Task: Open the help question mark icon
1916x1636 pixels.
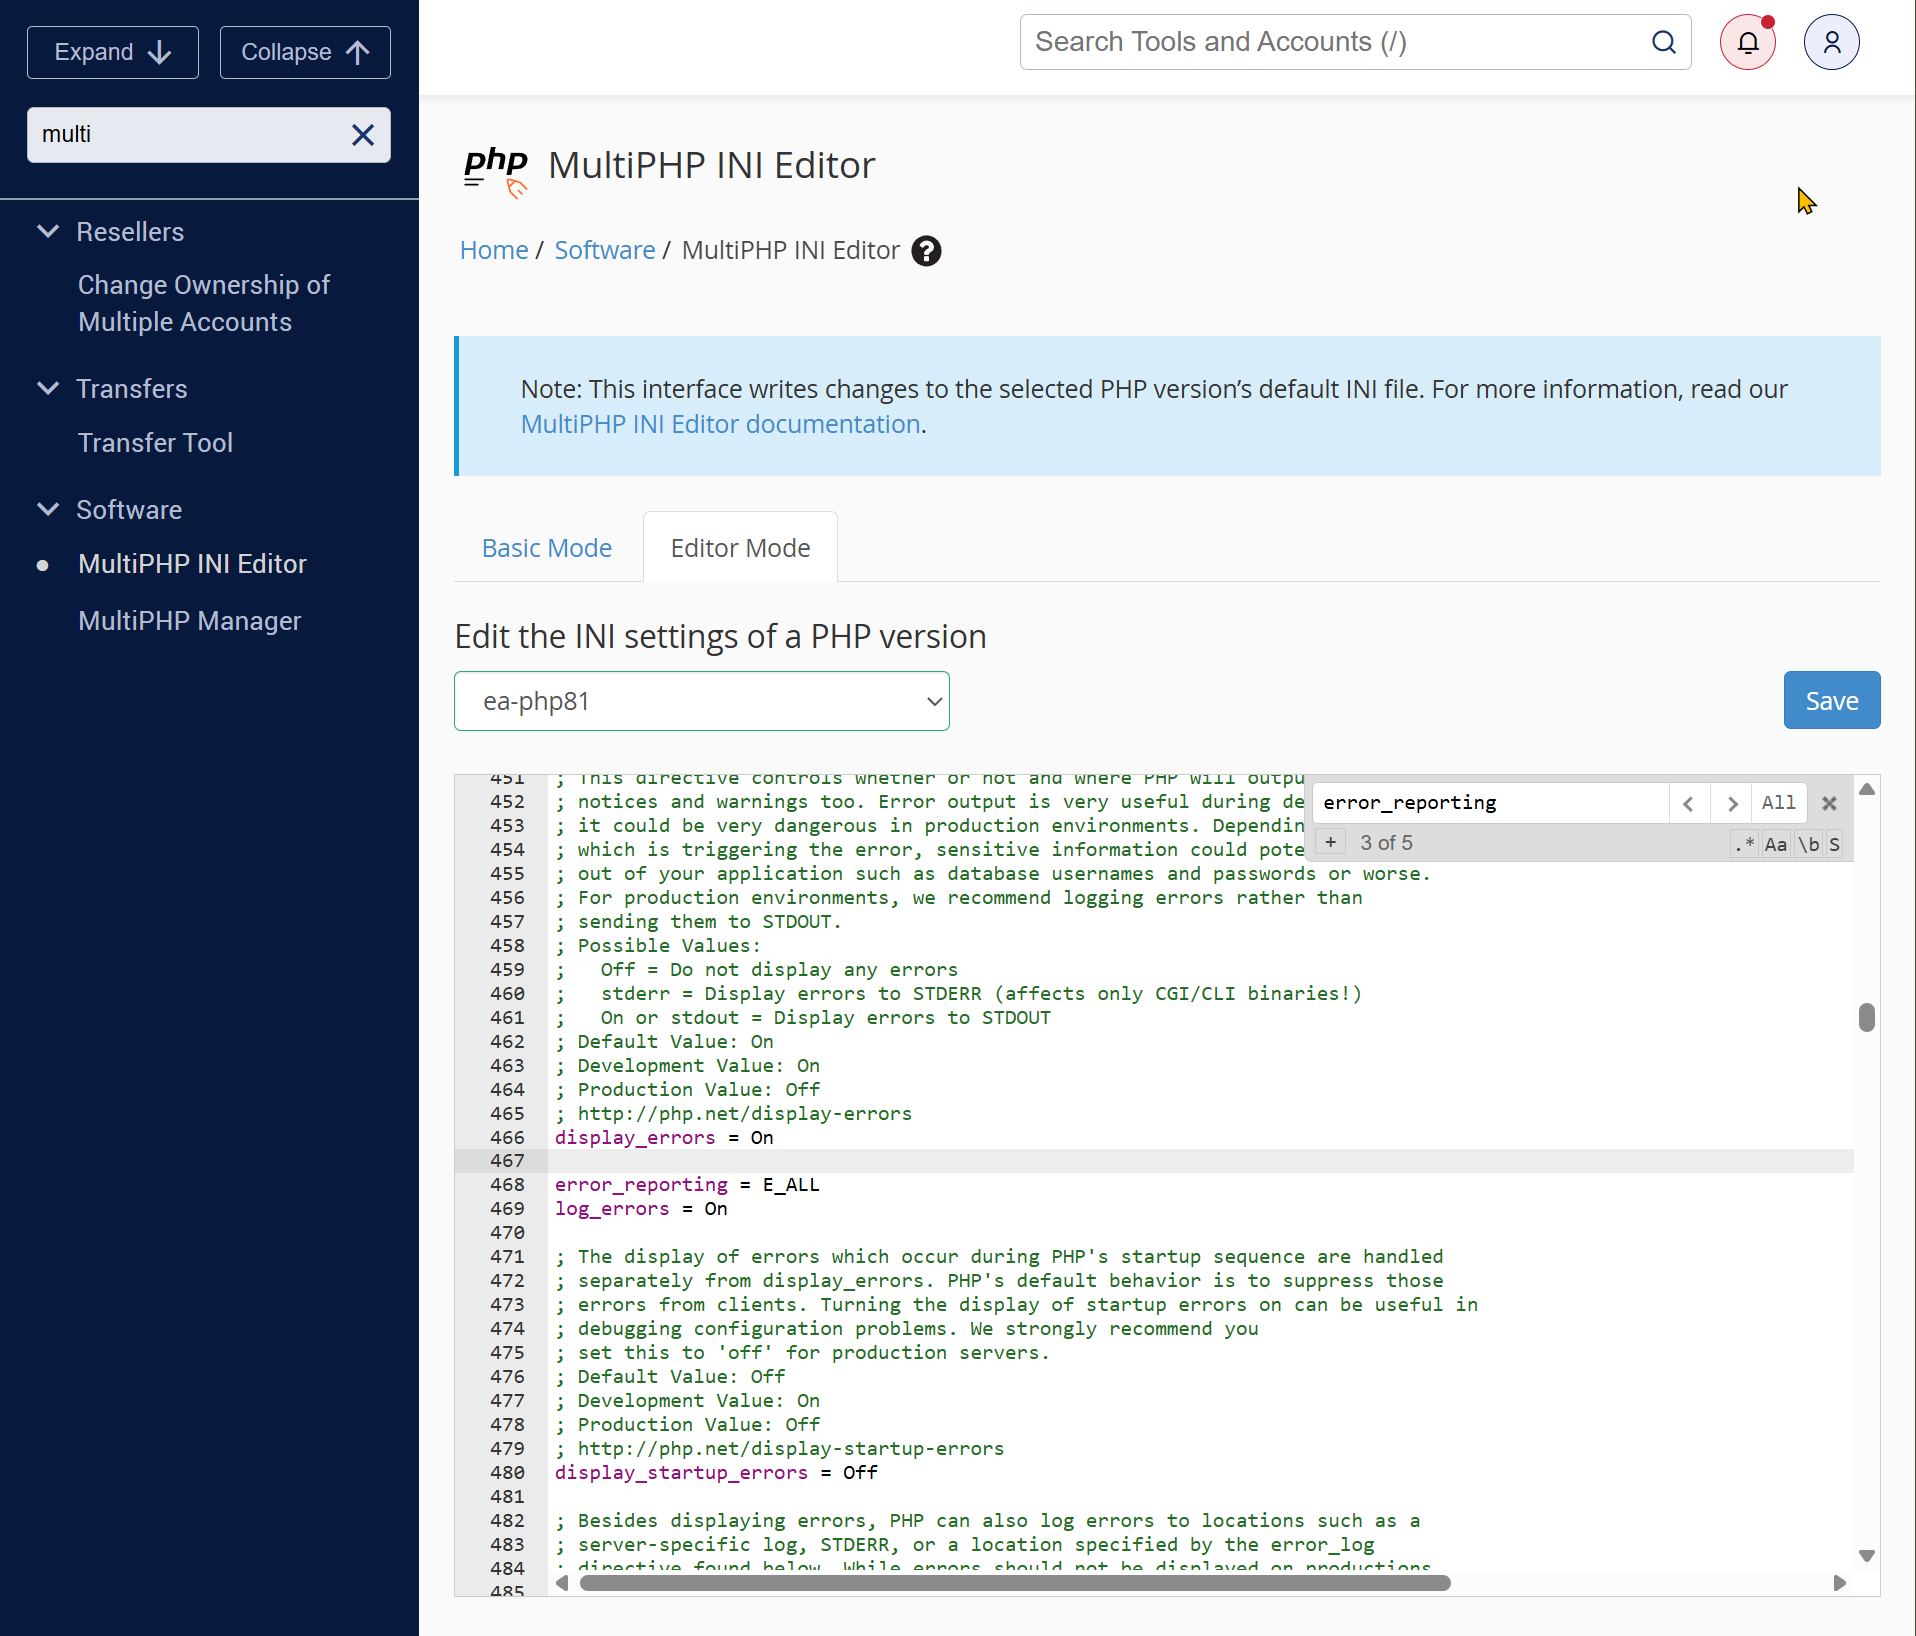Action: tap(927, 251)
